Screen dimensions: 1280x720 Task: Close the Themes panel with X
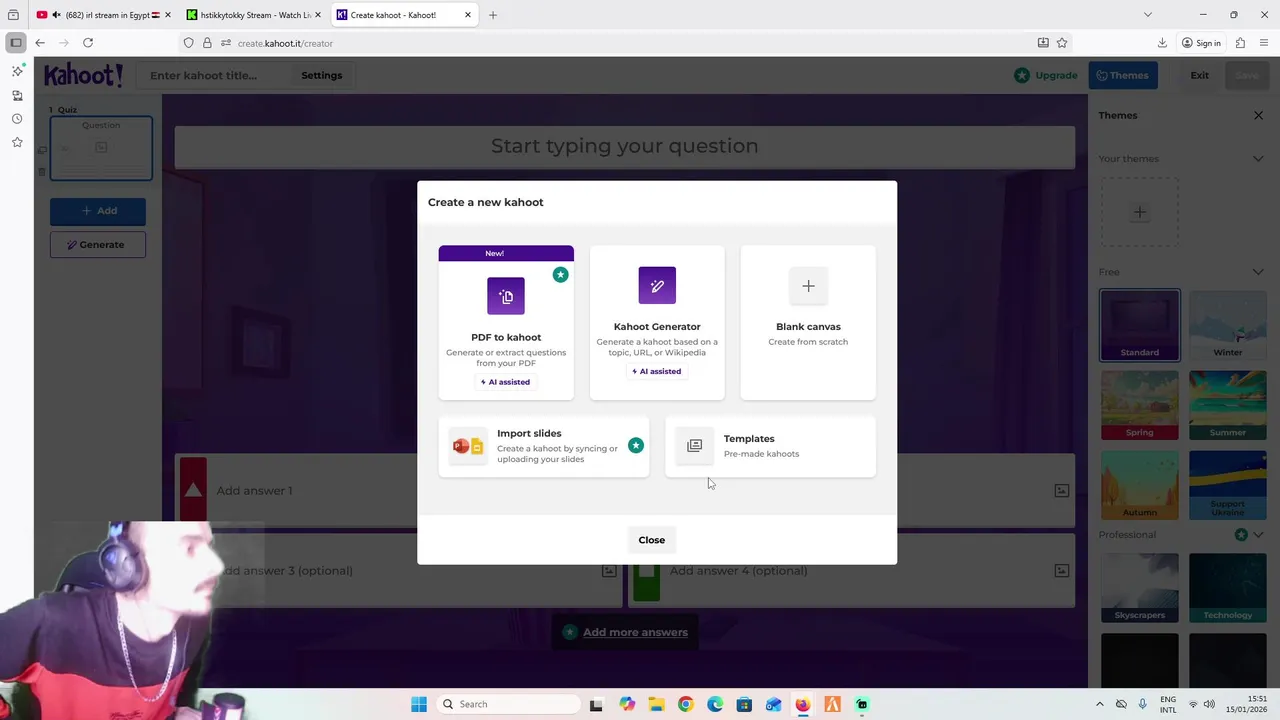click(x=1258, y=115)
